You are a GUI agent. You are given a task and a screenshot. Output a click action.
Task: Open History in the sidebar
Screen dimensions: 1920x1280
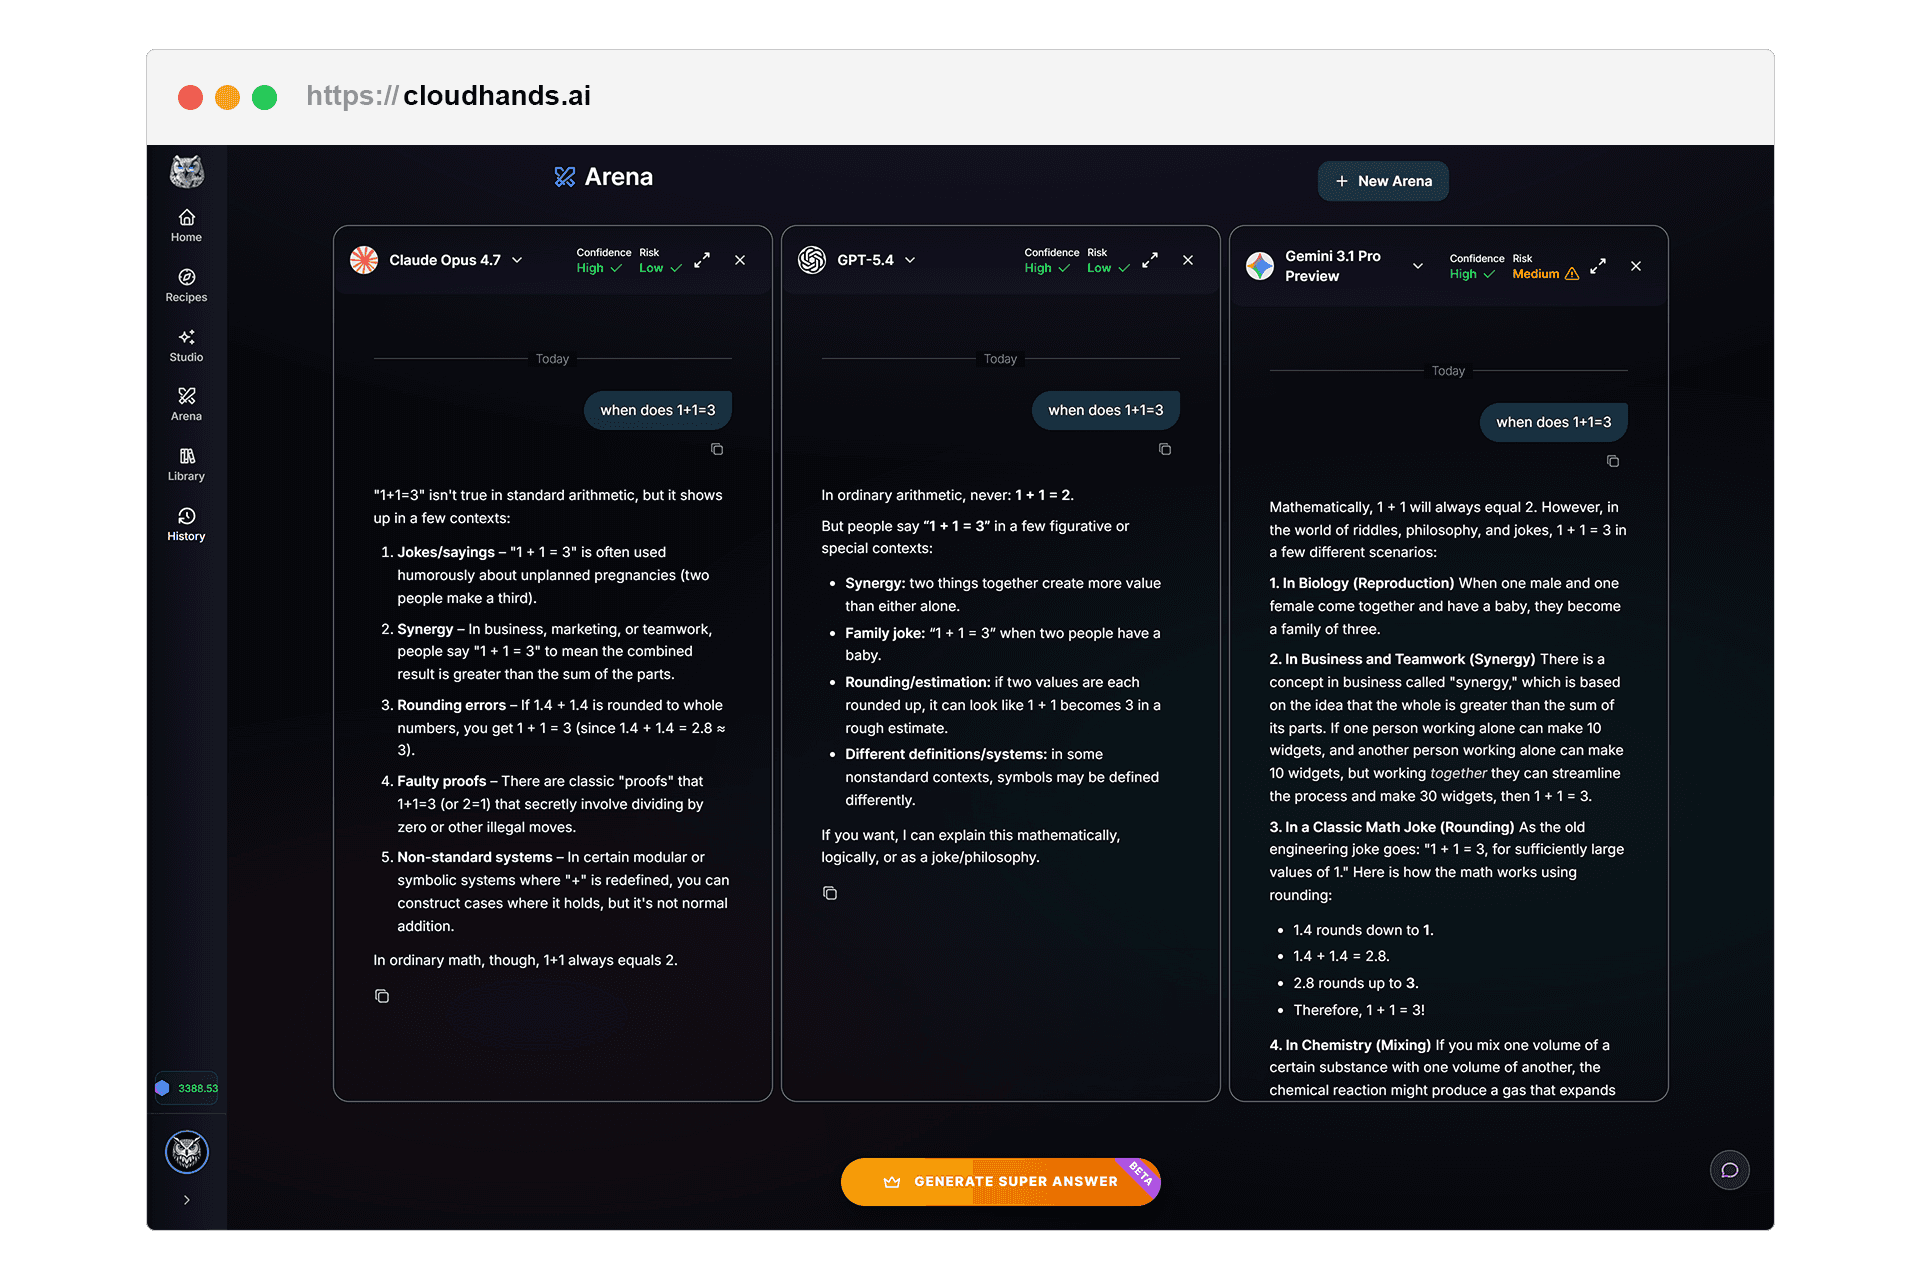[186, 524]
